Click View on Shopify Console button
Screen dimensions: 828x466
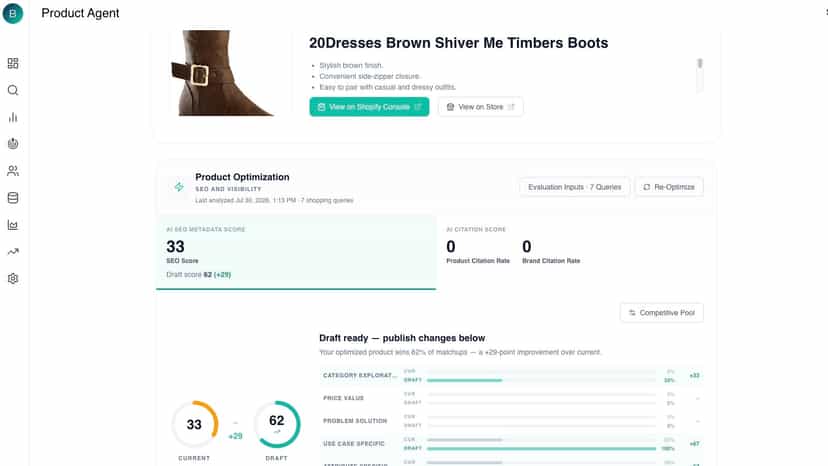pyautogui.click(x=369, y=107)
